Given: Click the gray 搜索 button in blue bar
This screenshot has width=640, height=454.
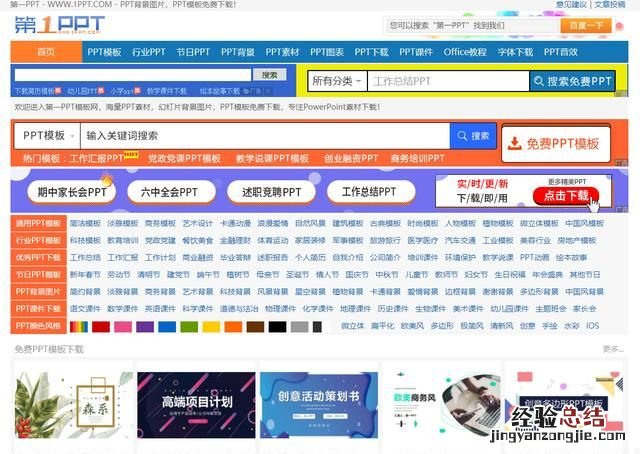Looking at the screenshot, I should (x=269, y=75).
